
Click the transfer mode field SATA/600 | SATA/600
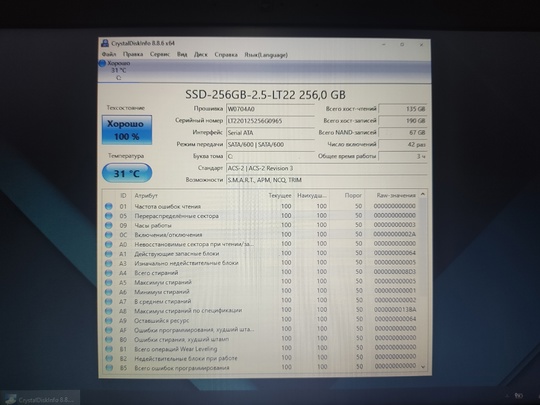click(x=270, y=144)
